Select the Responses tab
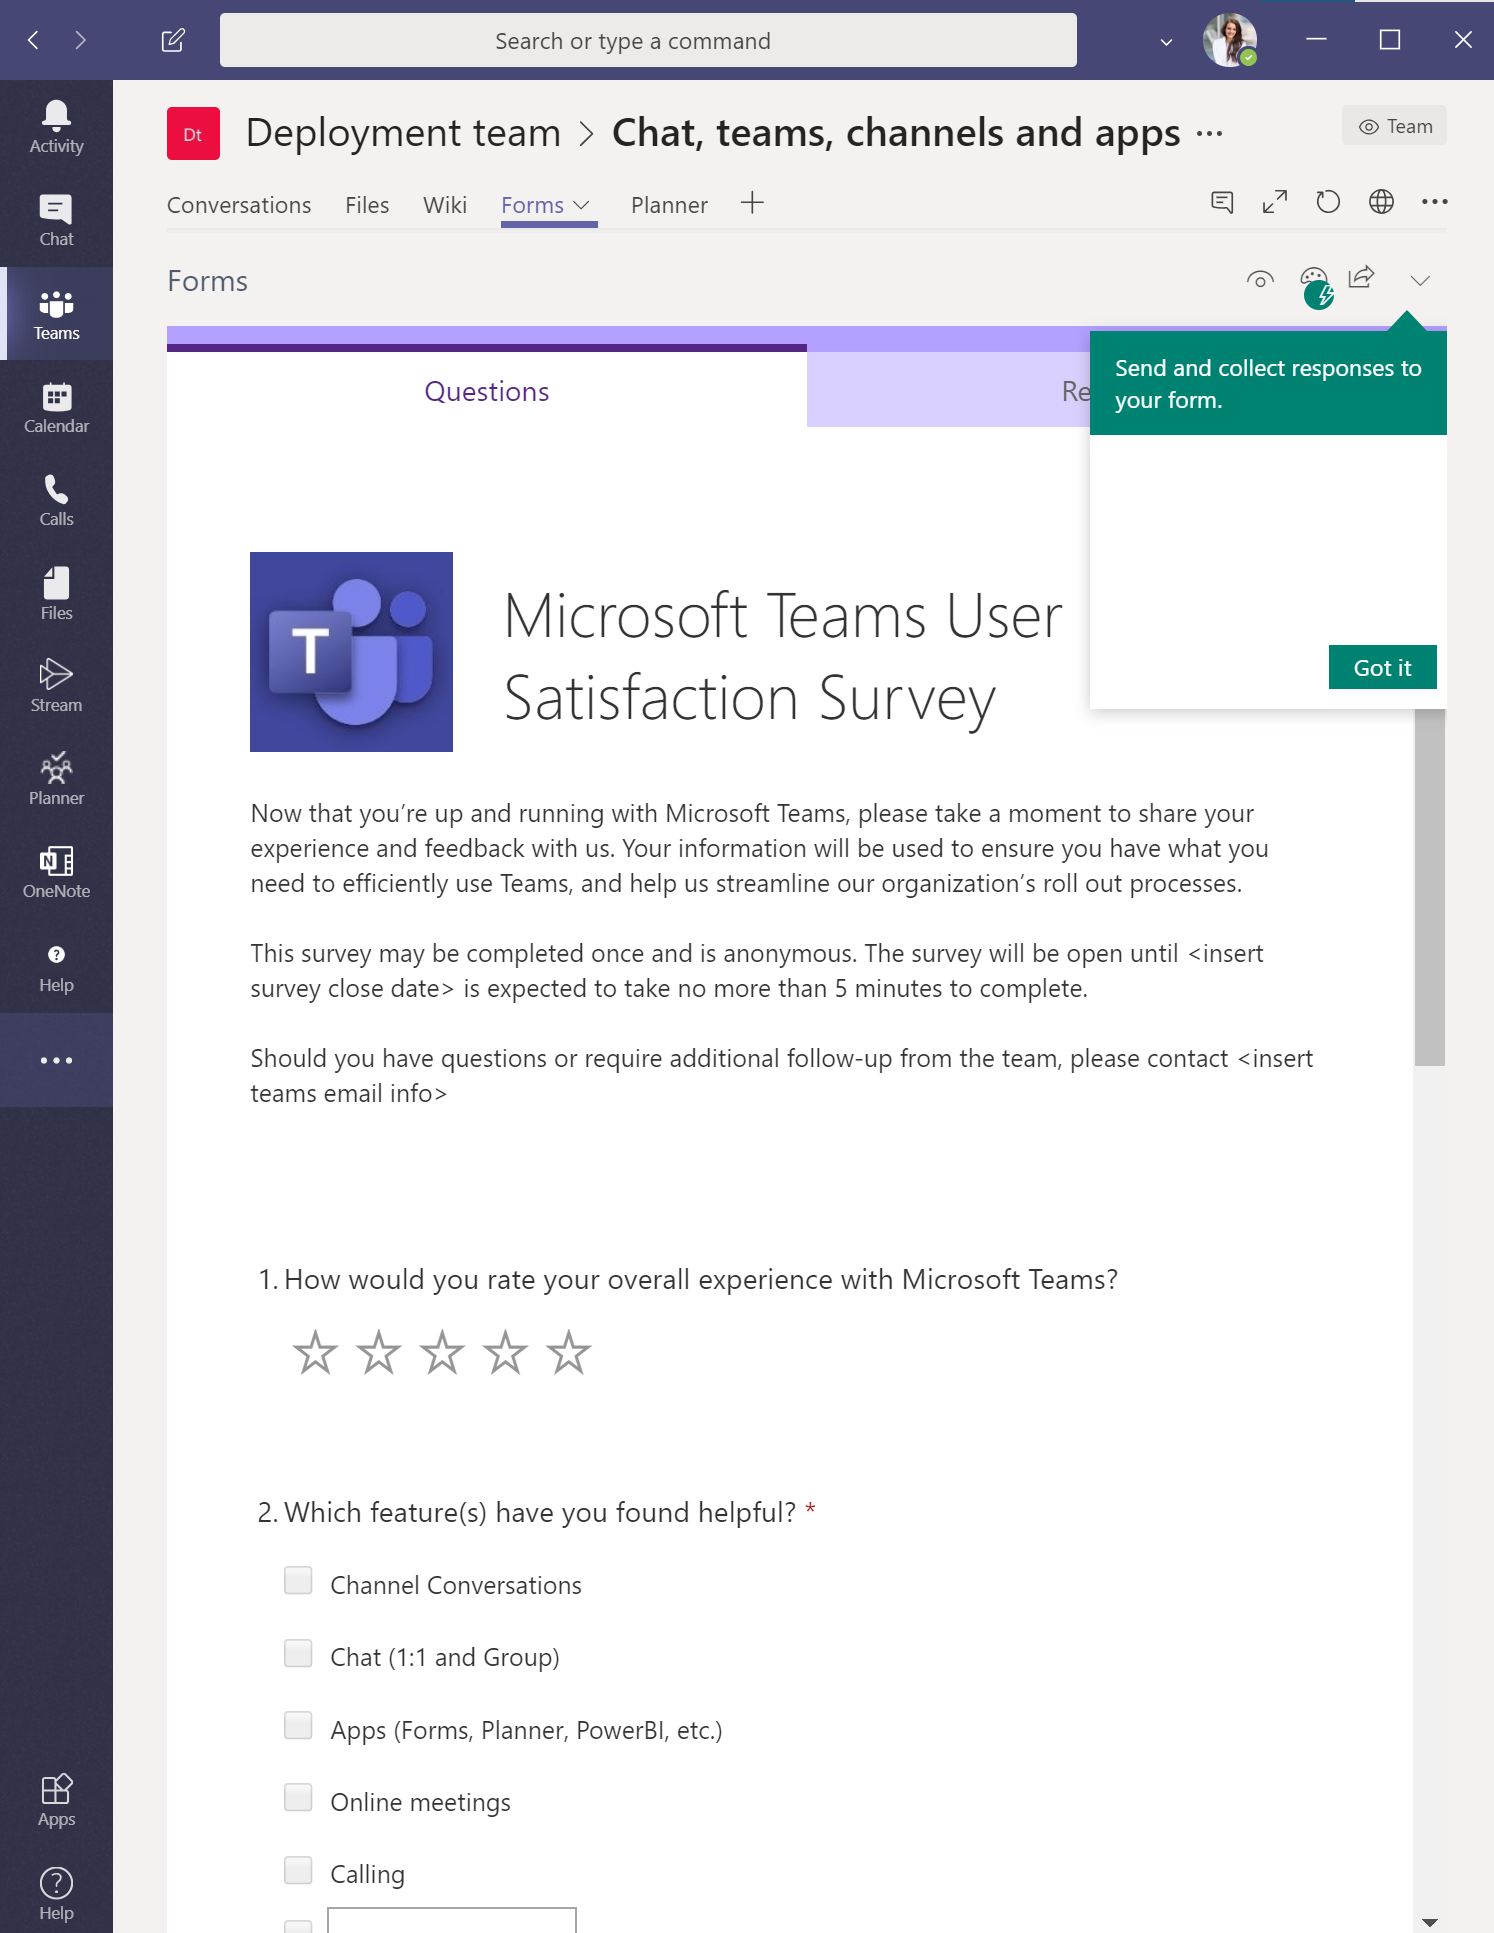 948,390
